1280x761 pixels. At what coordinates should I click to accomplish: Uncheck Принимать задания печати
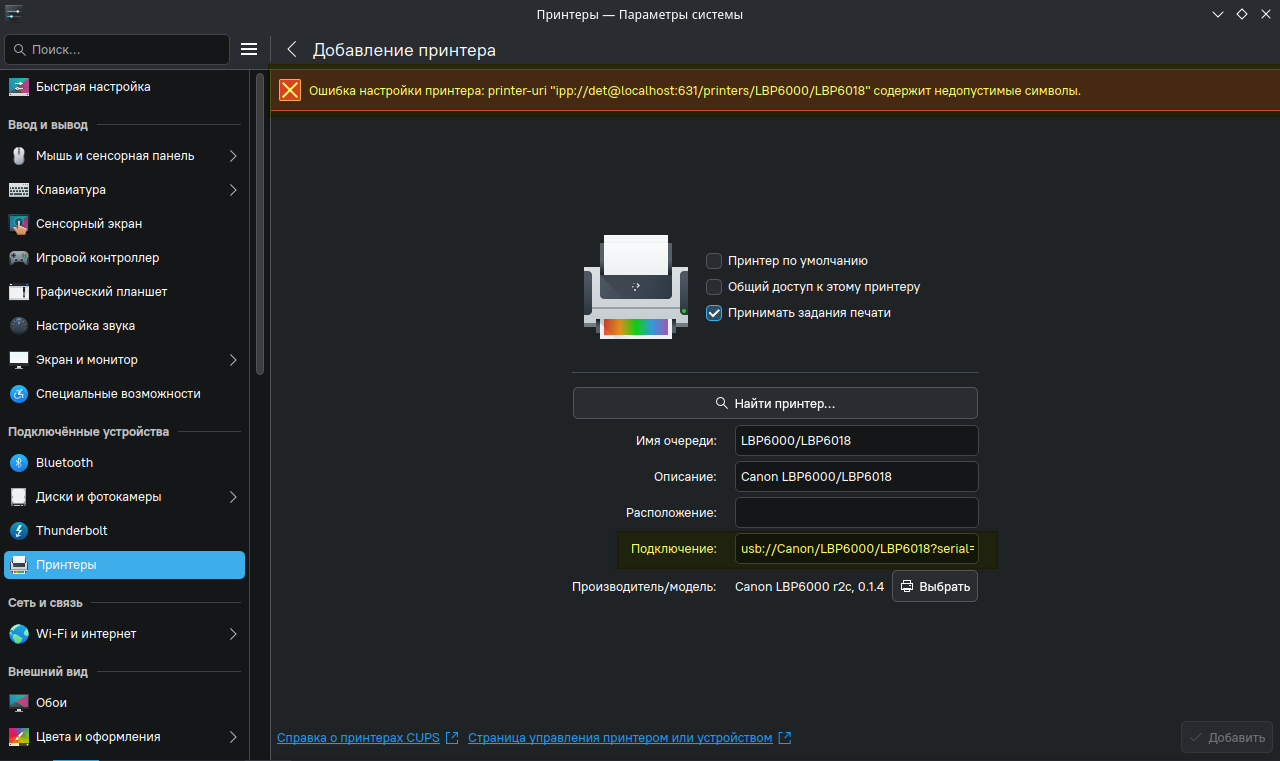tap(714, 313)
